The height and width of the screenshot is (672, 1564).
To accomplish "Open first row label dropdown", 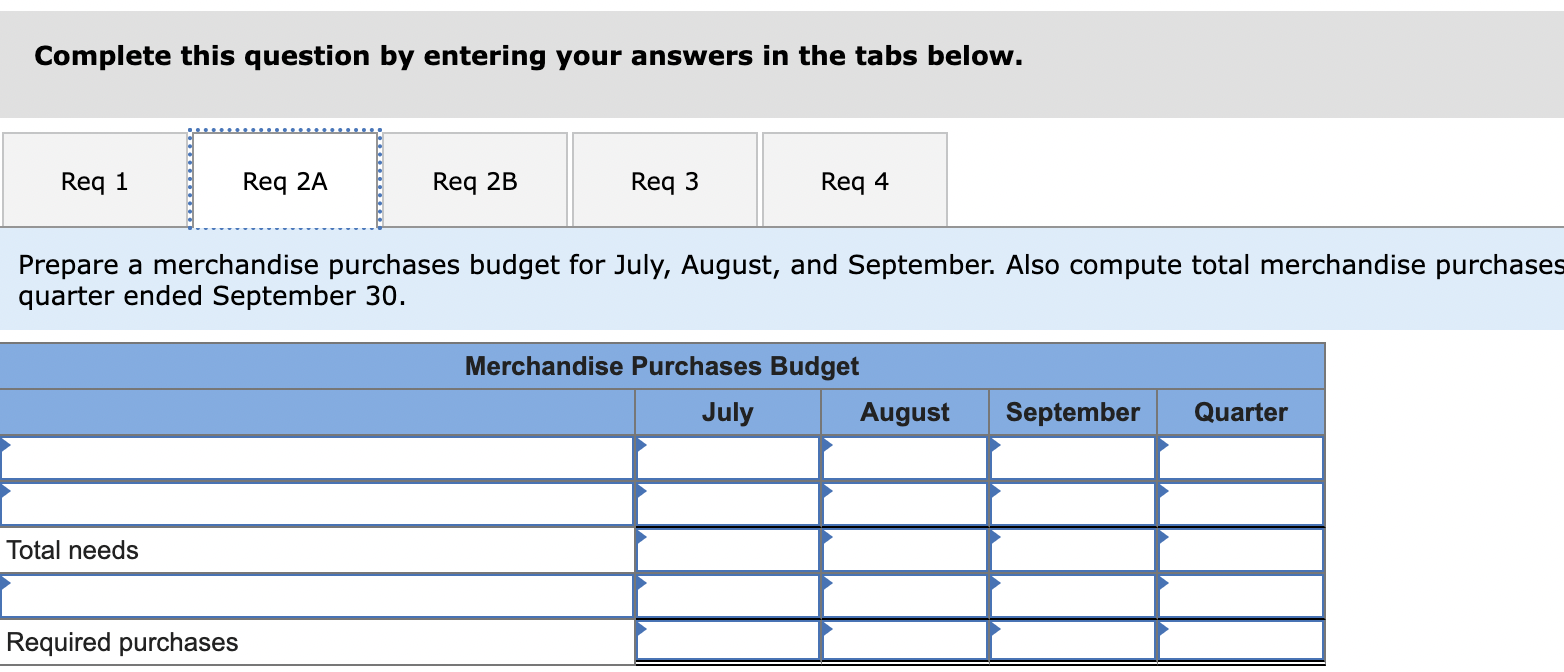I will pyautogui.click(x=317, y=458).
